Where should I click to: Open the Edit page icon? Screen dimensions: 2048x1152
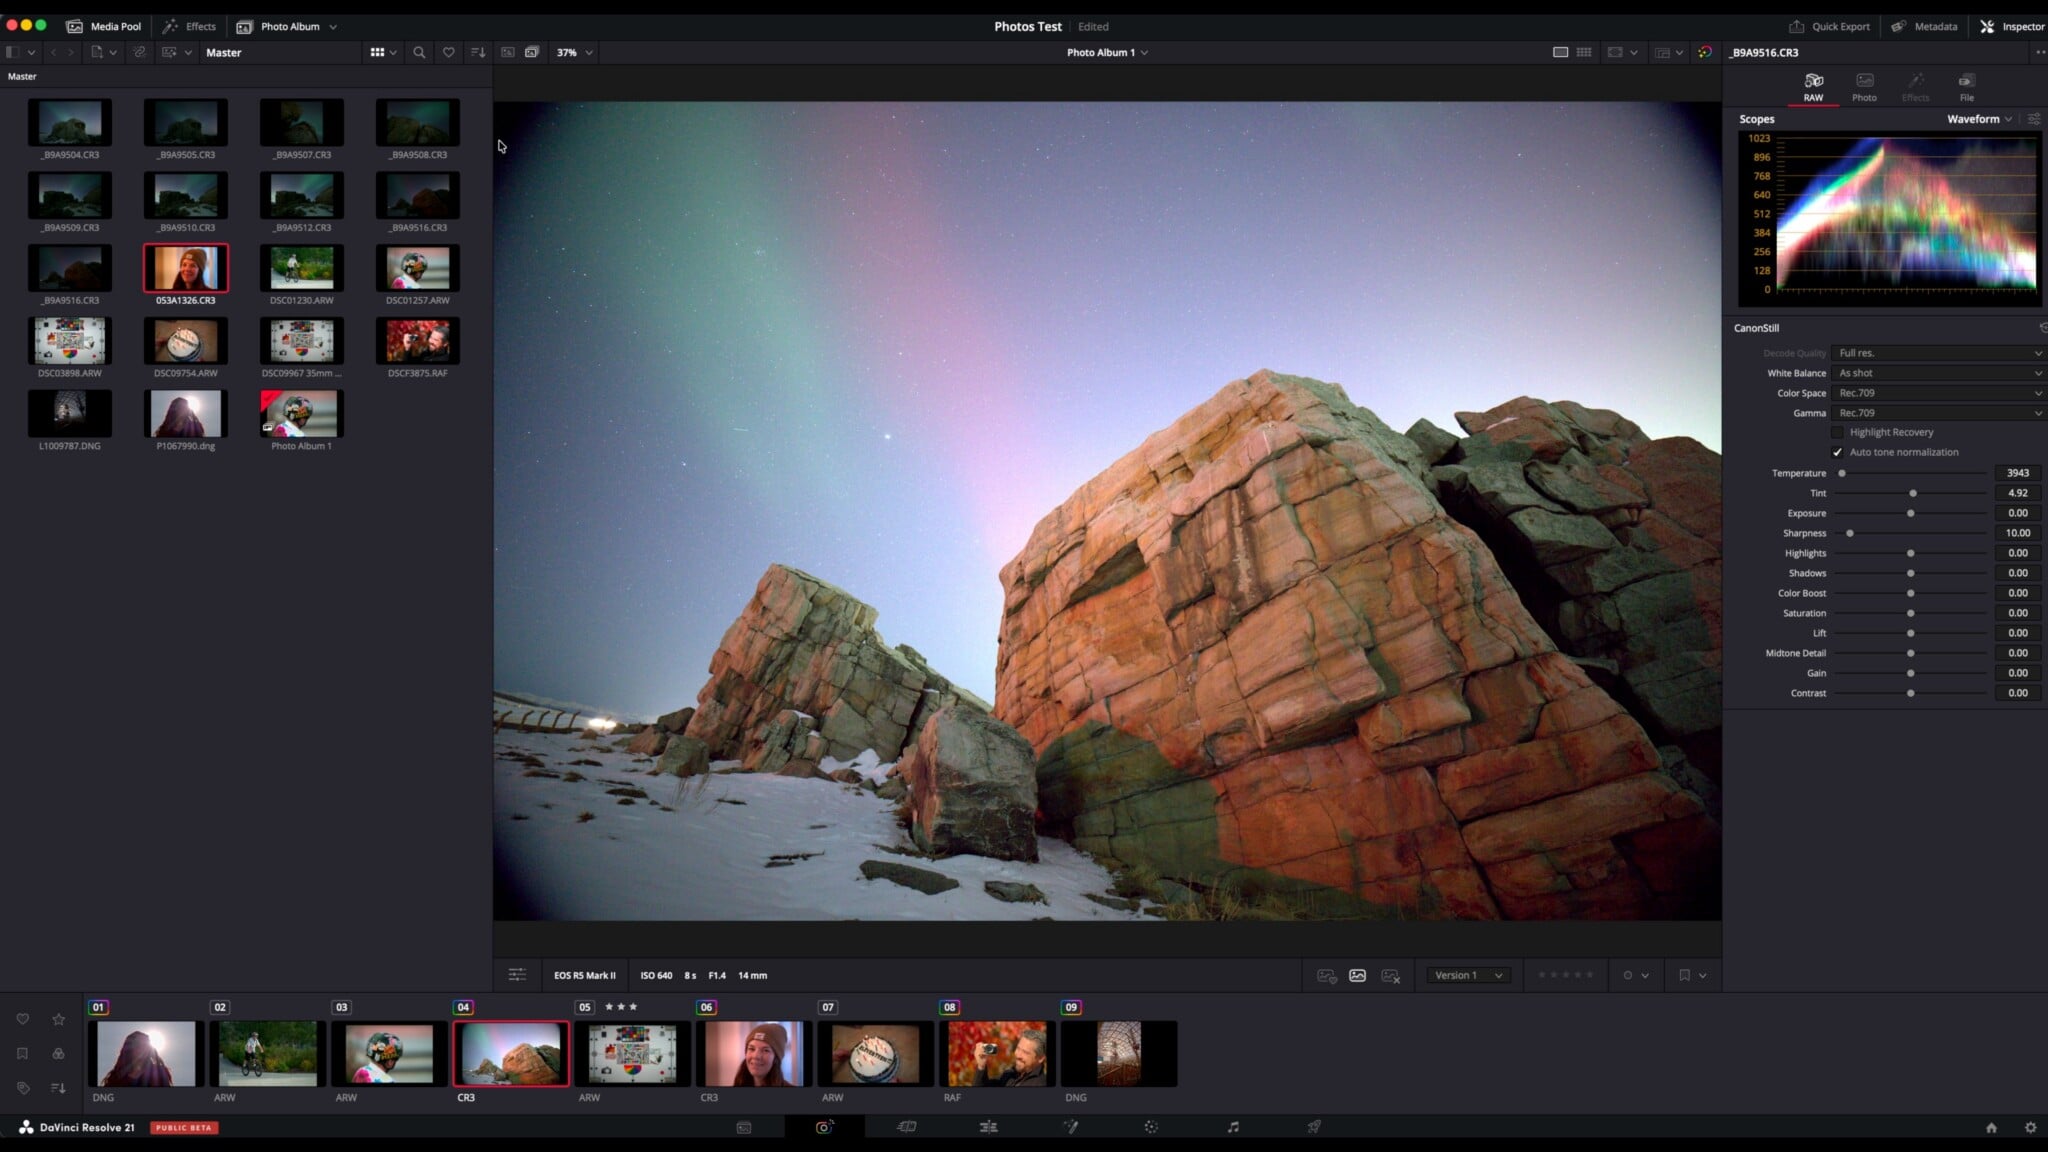pos(988,1127)
